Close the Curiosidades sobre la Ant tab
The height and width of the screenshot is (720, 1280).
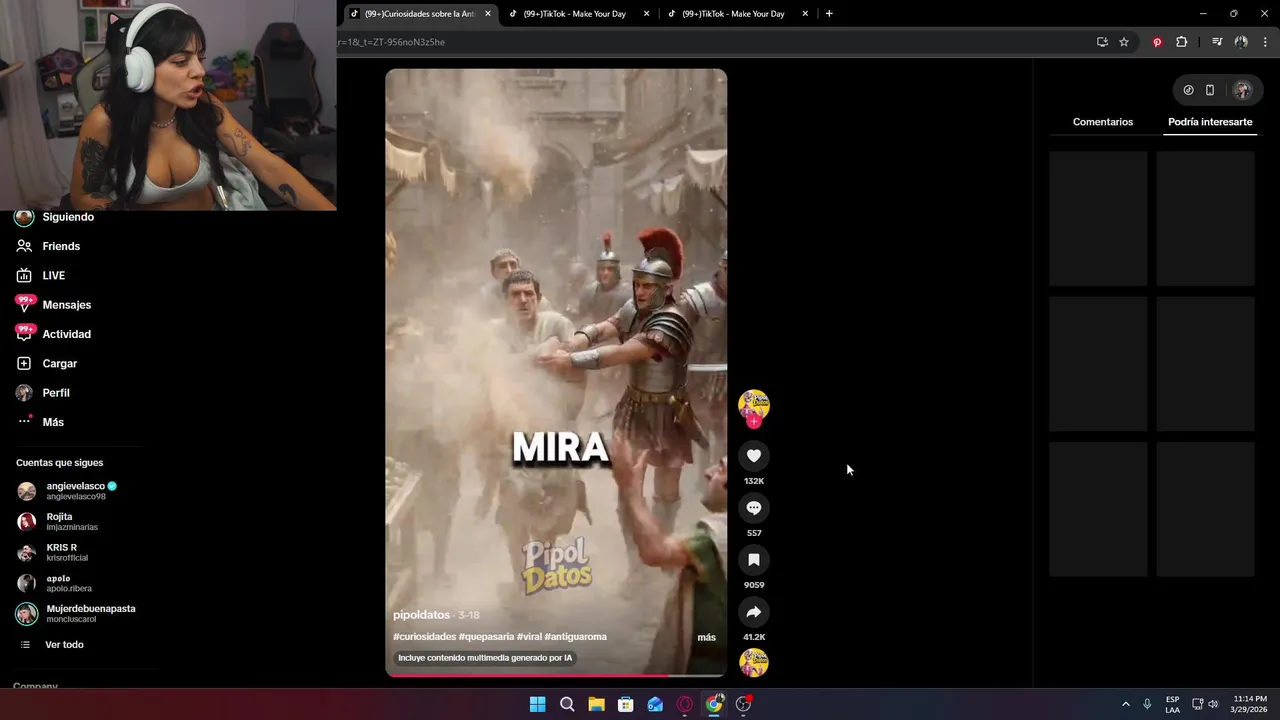point(488,14)
